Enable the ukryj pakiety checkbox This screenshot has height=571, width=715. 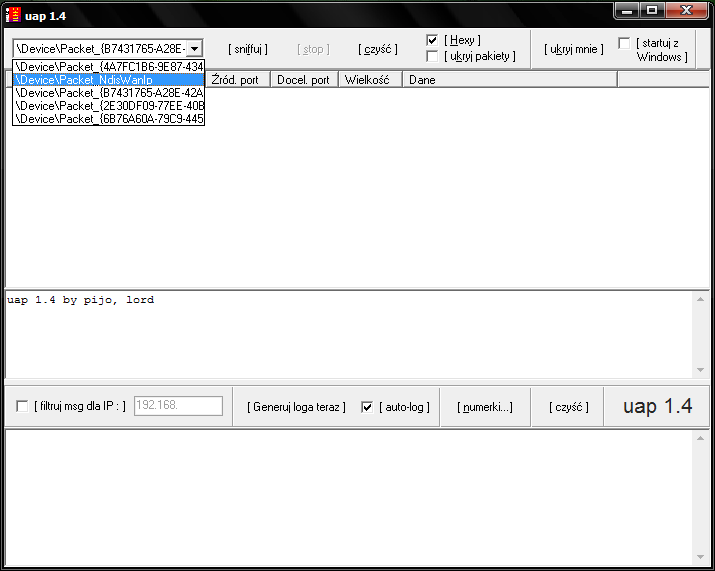(432, 57)
